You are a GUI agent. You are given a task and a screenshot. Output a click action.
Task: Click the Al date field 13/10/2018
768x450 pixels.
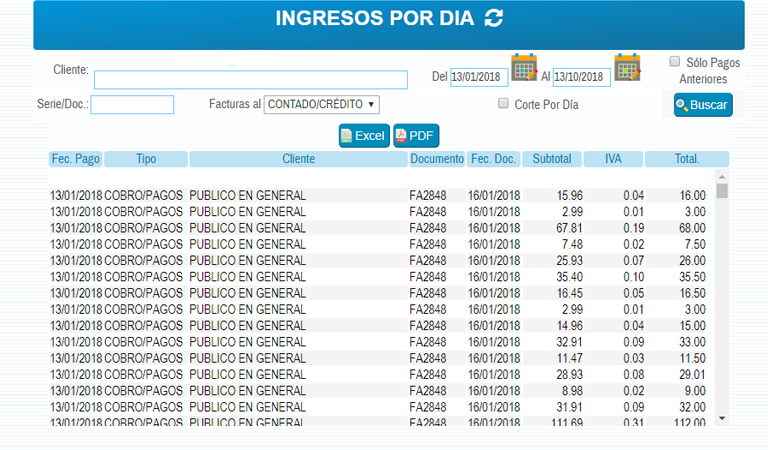click(582, 77)
